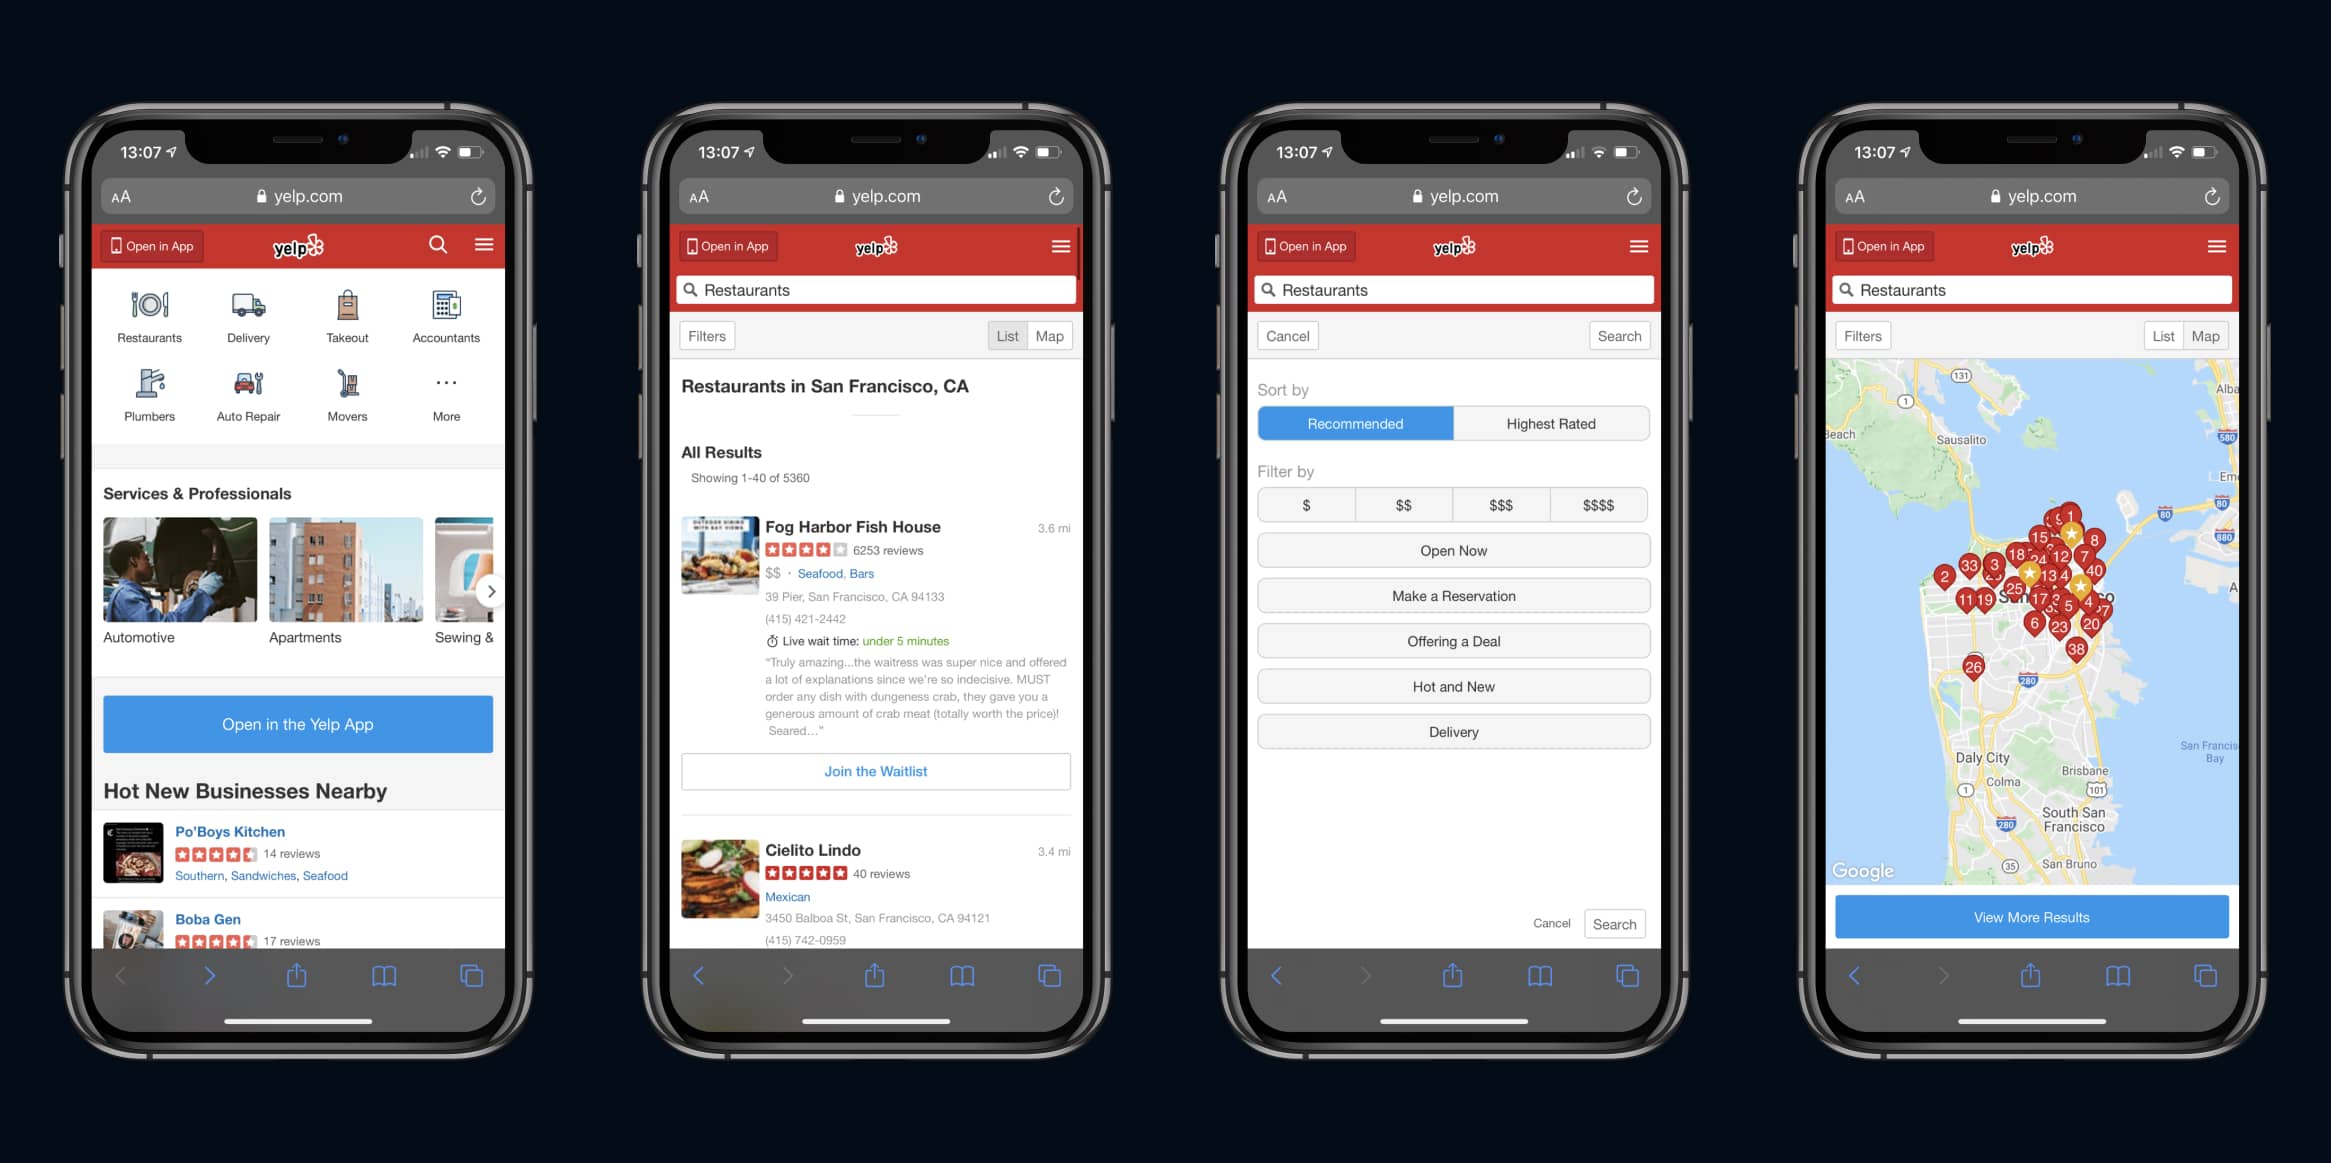Toggle Recommended sort option
Viewport: 2331px width, 1163px height.
click(1353, 424)
